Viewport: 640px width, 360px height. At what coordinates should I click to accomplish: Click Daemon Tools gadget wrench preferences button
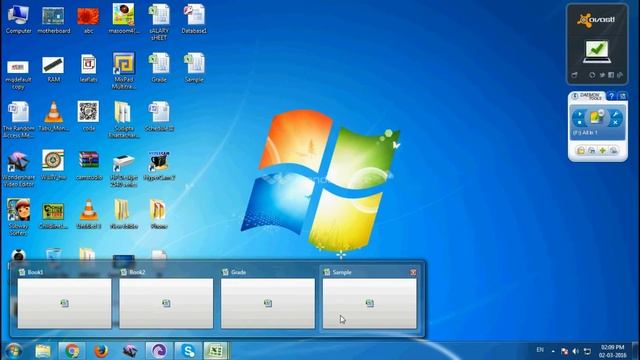pos(615,114)
